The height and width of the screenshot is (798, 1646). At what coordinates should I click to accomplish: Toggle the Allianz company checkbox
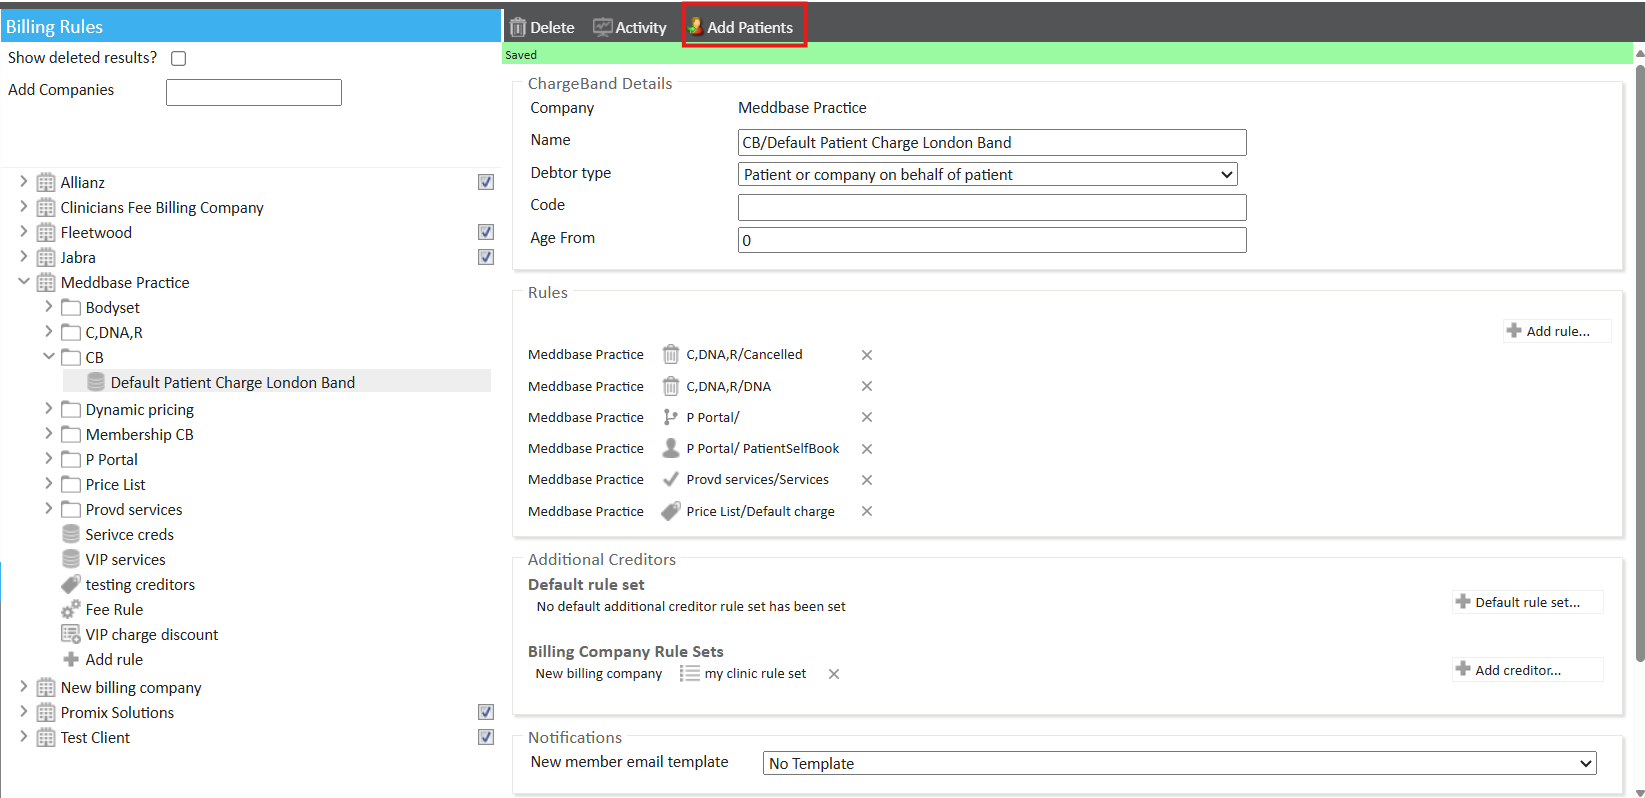(486, 182)
